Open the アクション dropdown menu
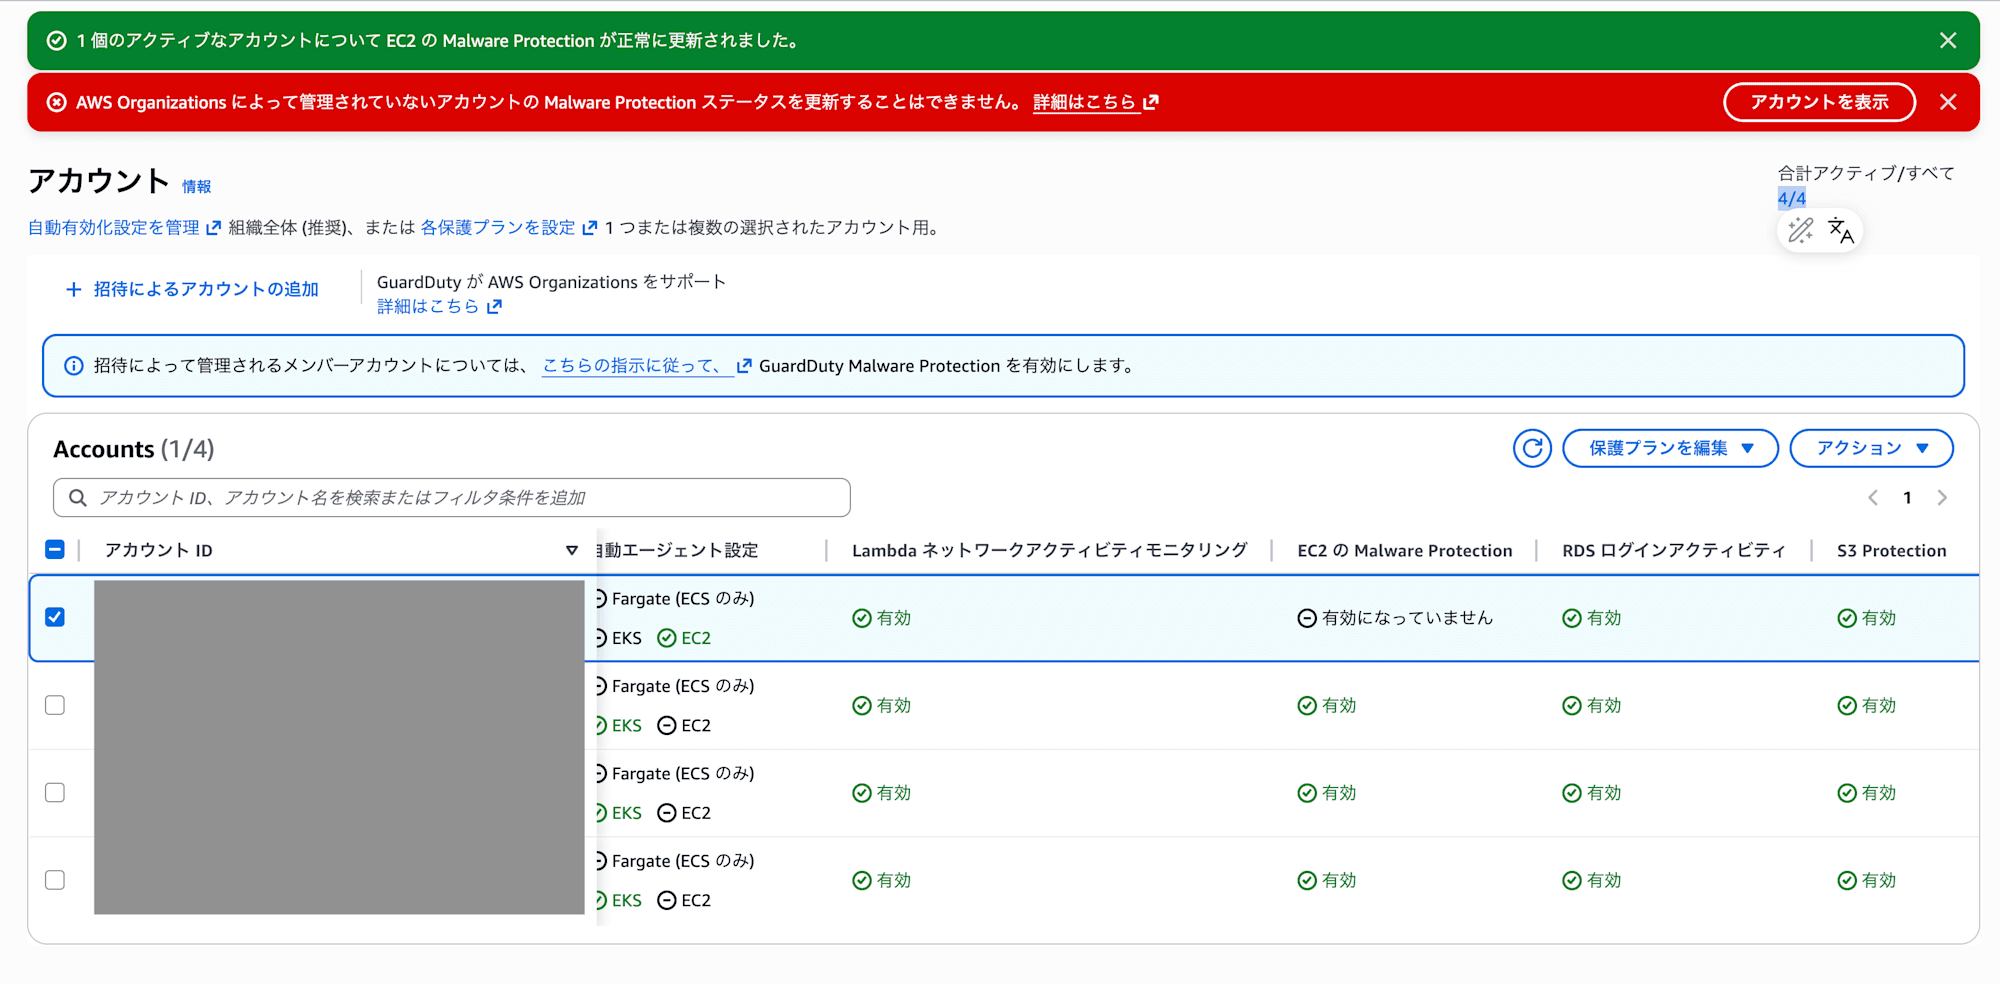The height and width of the screenshot is (984, 2000). [1871, 448]
